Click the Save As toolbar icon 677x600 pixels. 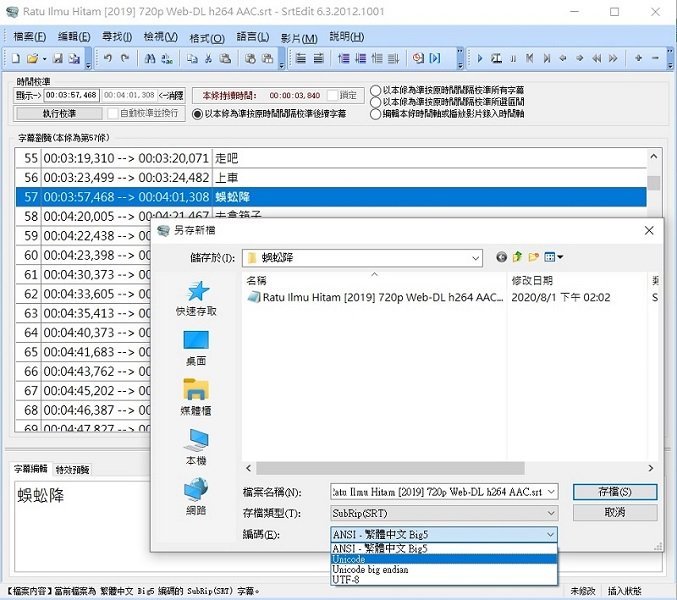(74, 58)
